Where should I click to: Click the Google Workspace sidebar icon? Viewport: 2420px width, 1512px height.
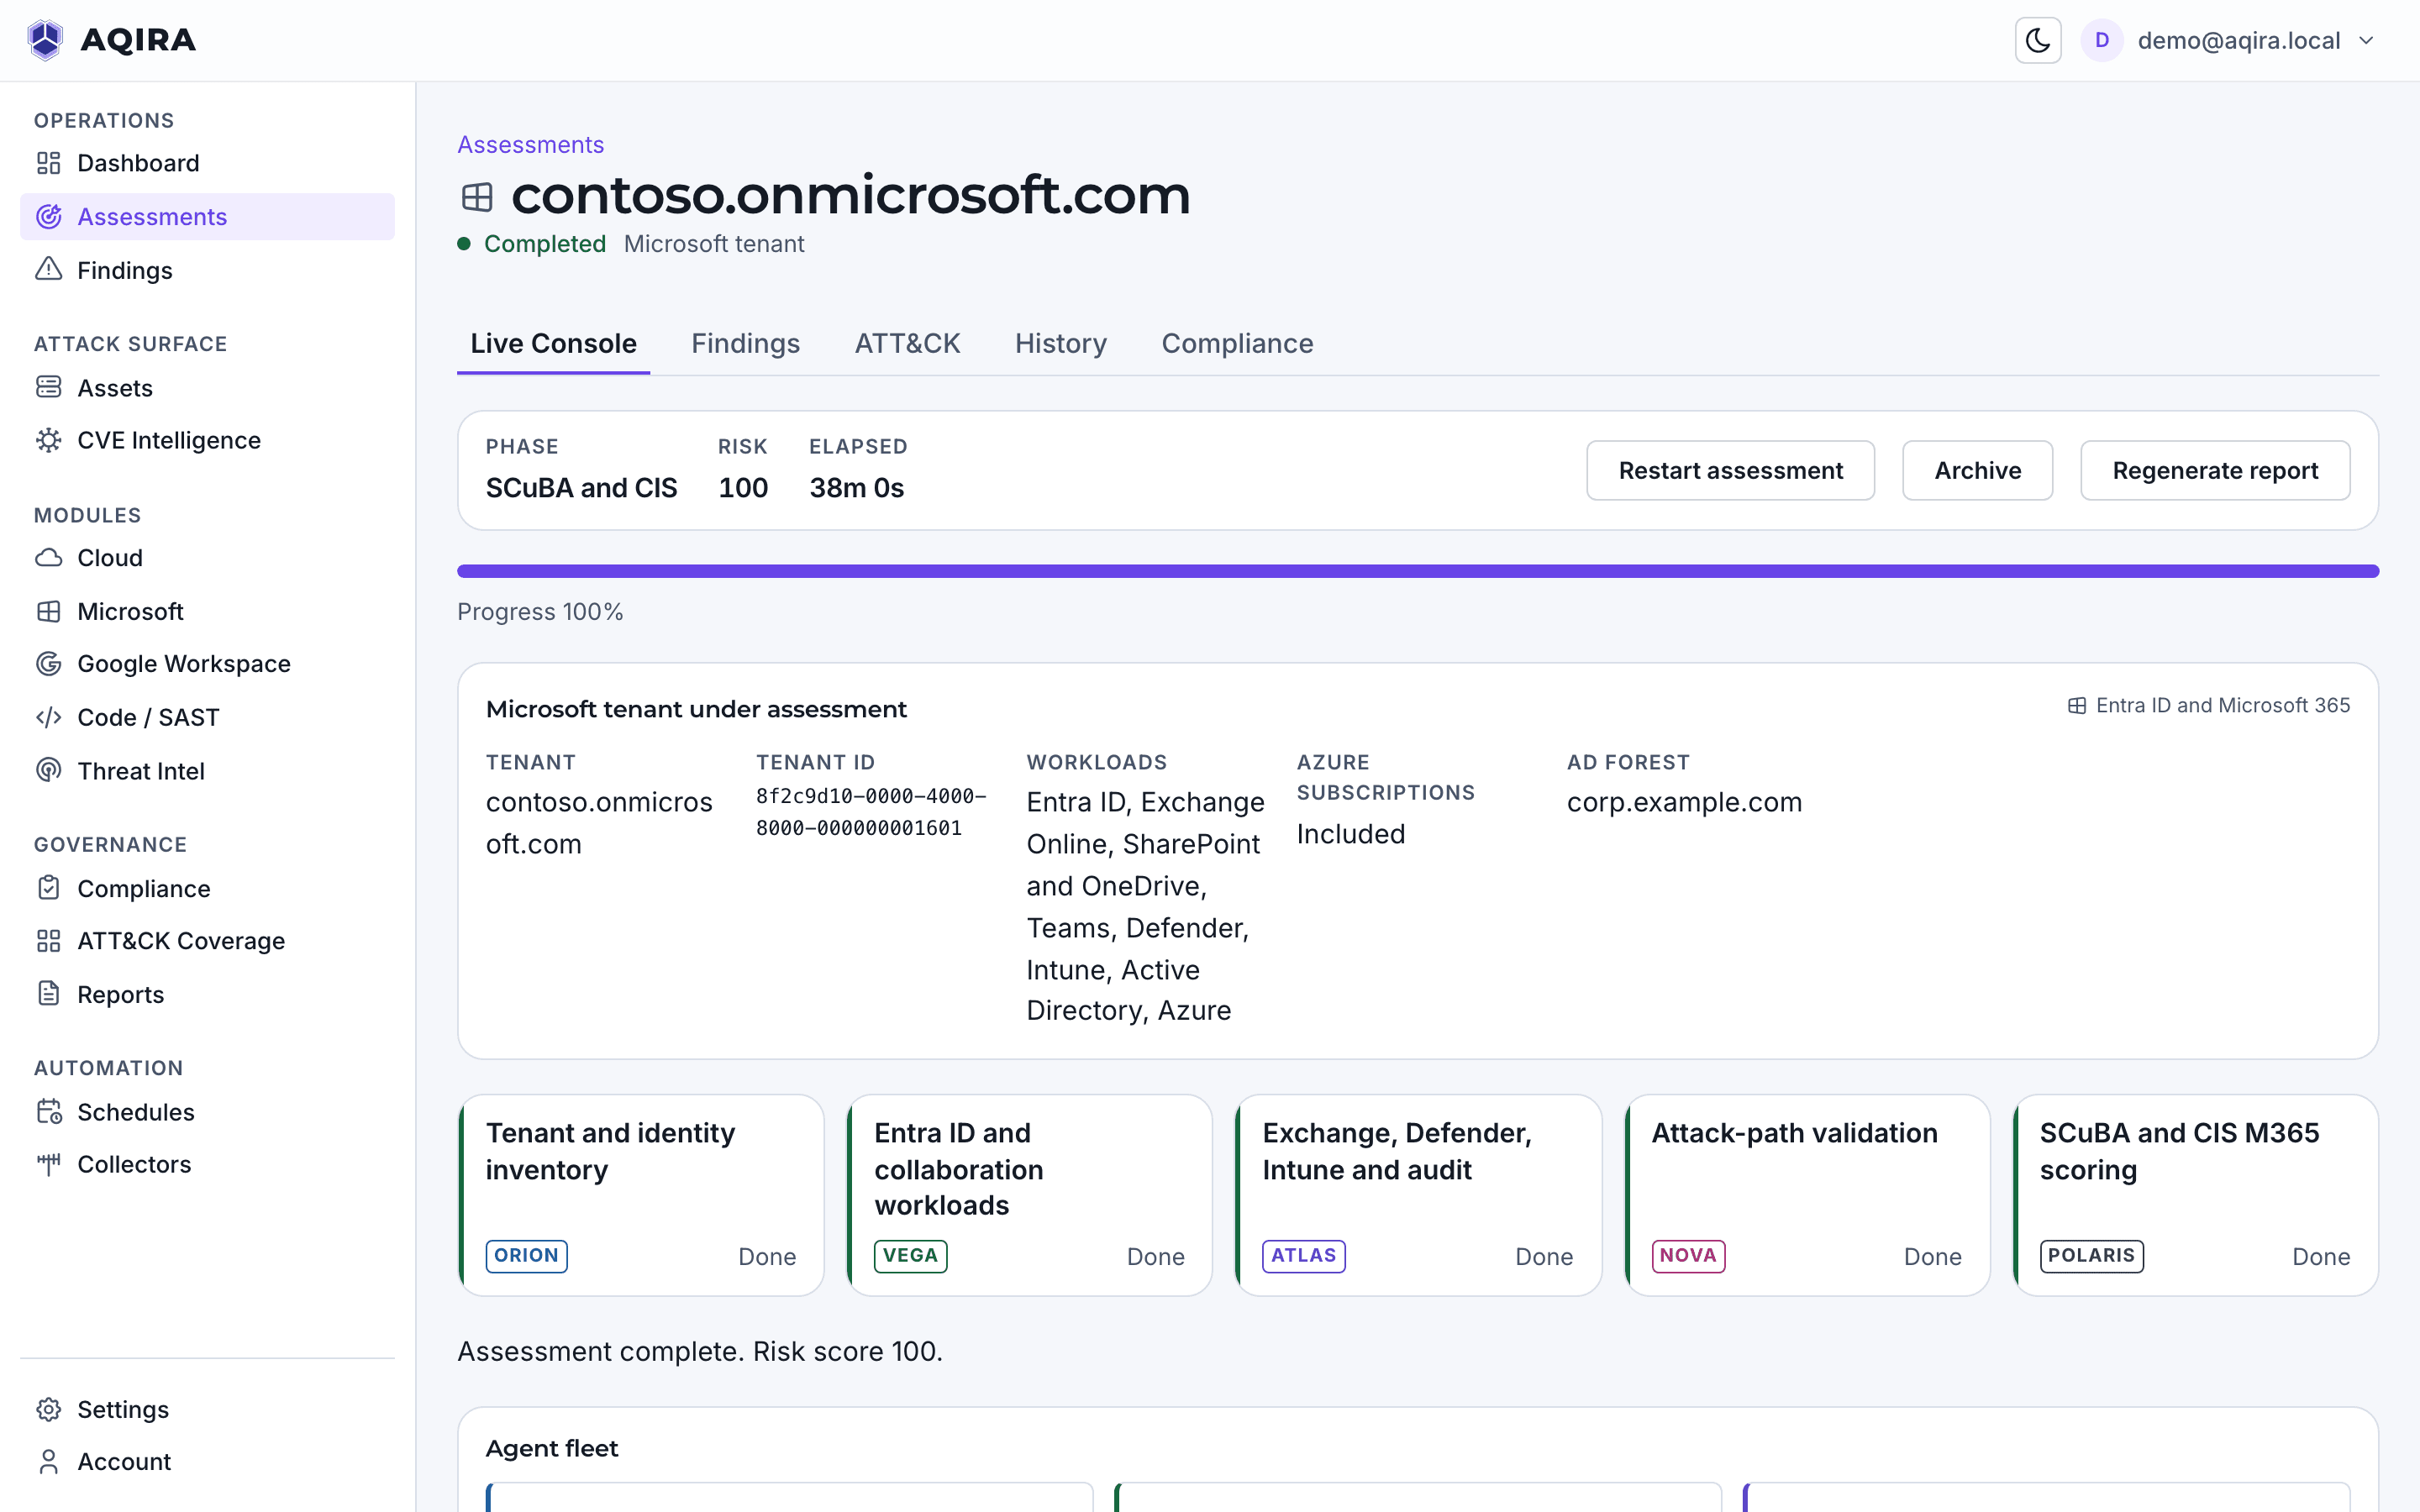[48, 664]
